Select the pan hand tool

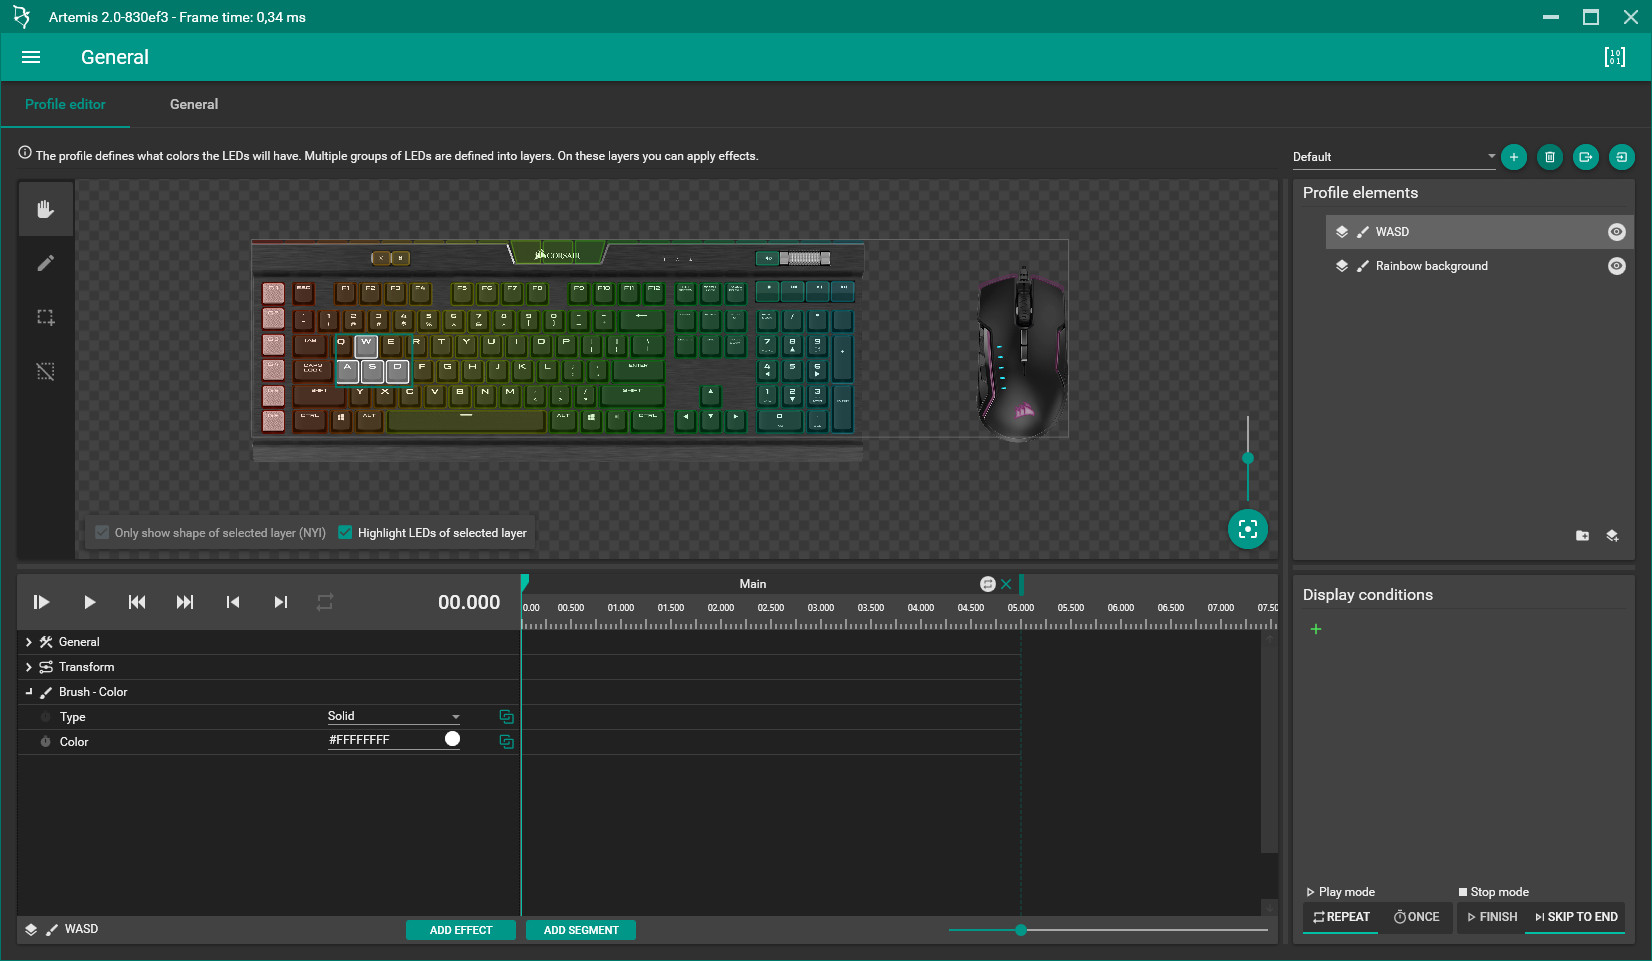pos(45,209)
